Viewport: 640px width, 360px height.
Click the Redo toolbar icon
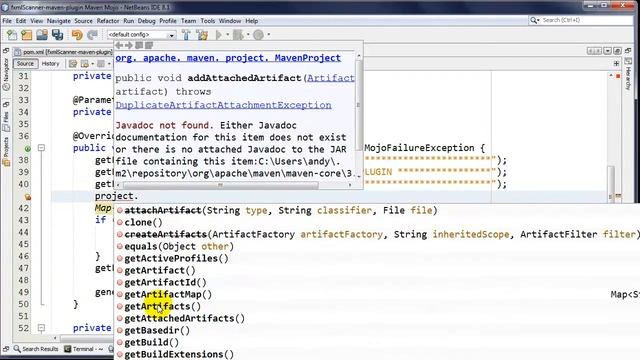coord(92,35)
